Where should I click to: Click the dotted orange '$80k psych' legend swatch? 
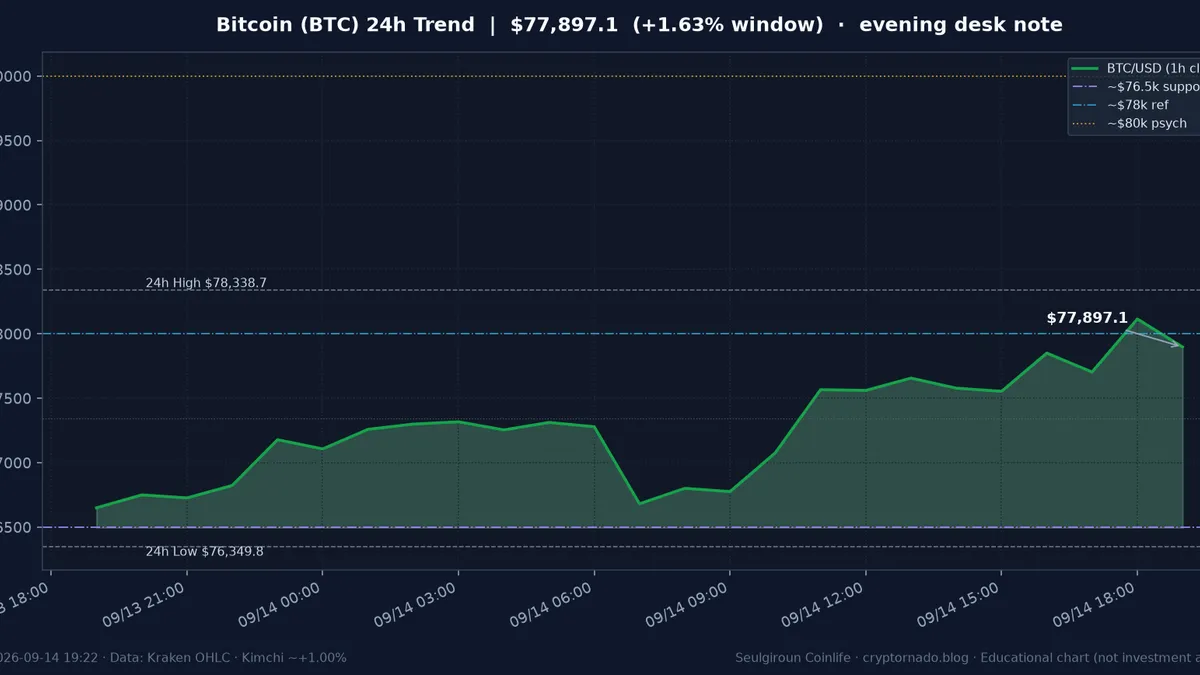click(1085, 124)
